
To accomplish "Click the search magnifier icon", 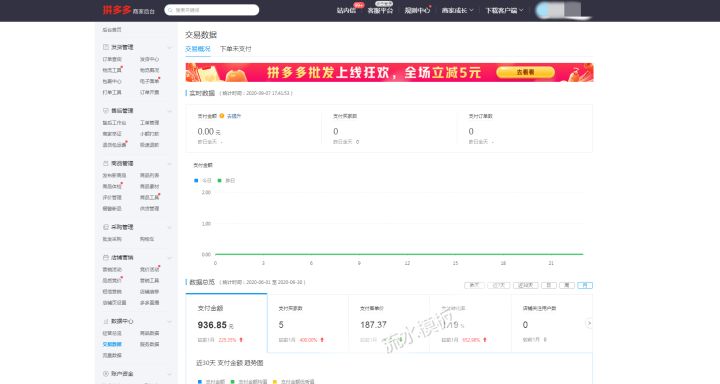I will tap(171, 10).
